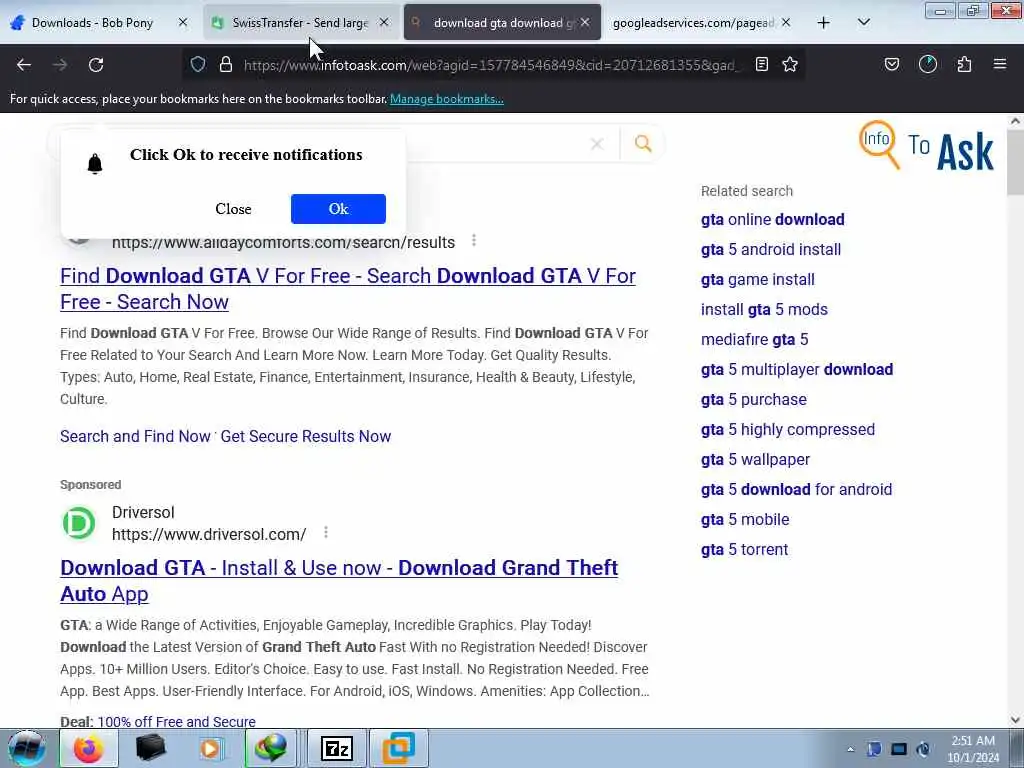This screenshot has width=1024, height=768.
Task: Click the page scrollbar down arrow
Action: (1015, 720)
